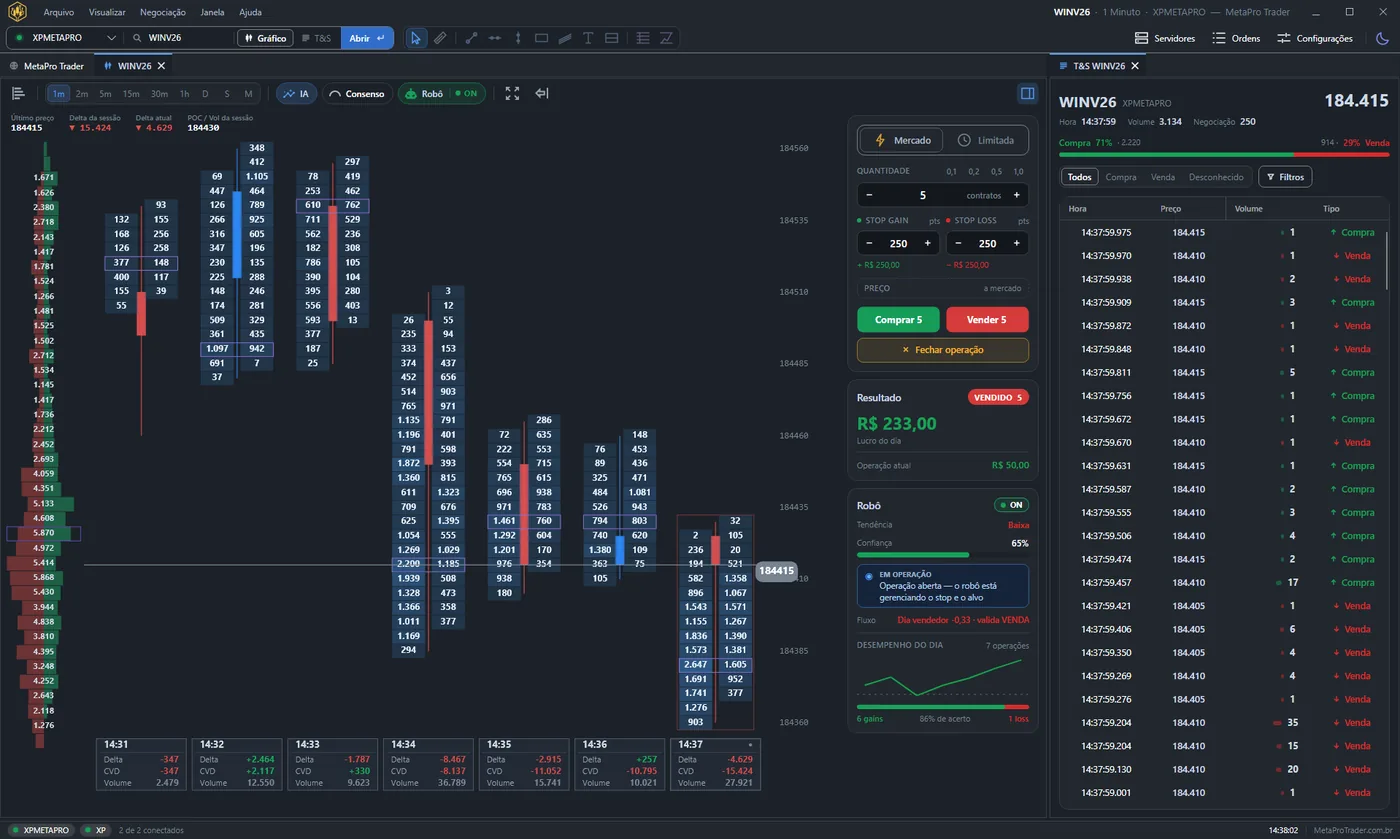Open Servidores panel
The width and height of the screenshot is (1400, 839).
point(1165,38)
